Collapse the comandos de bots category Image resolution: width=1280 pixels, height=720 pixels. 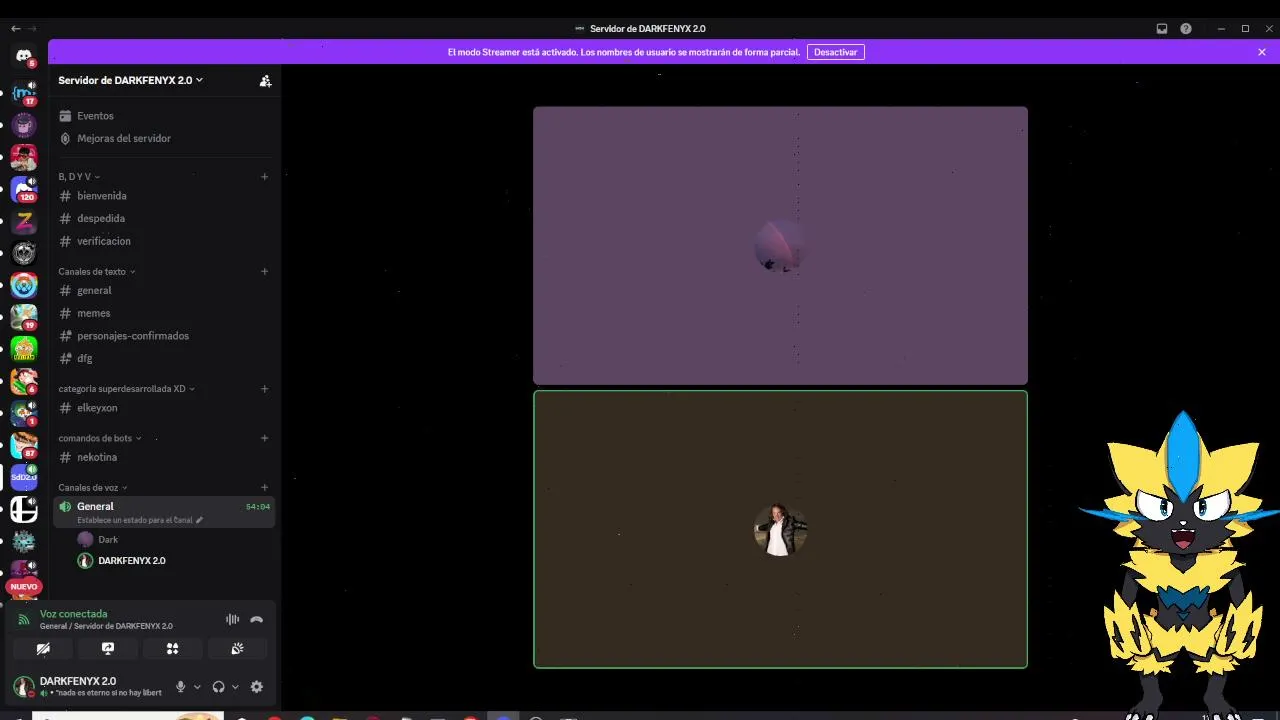[100, 438]
